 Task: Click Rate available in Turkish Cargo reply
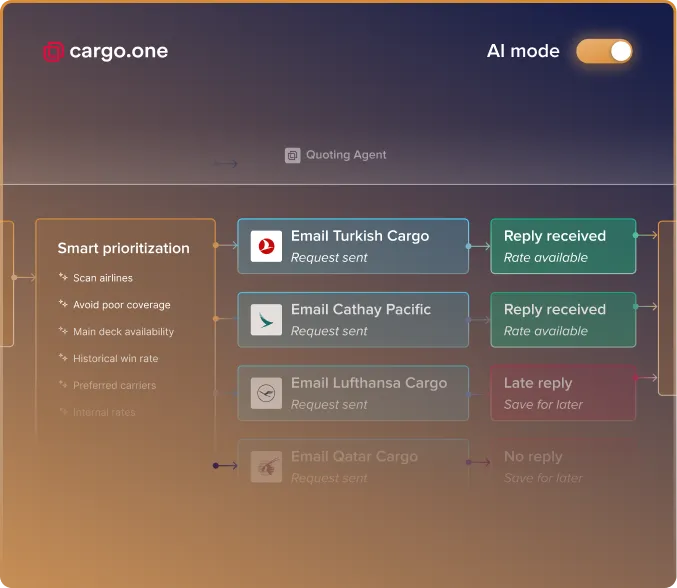(x=546, y=258)
